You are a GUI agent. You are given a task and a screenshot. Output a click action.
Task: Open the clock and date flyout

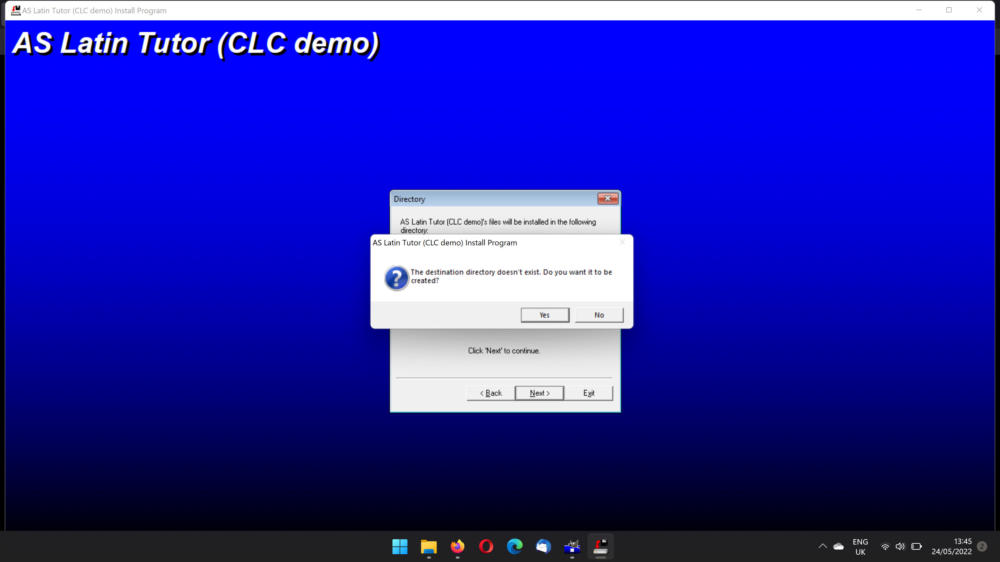(x=954, y=546)
